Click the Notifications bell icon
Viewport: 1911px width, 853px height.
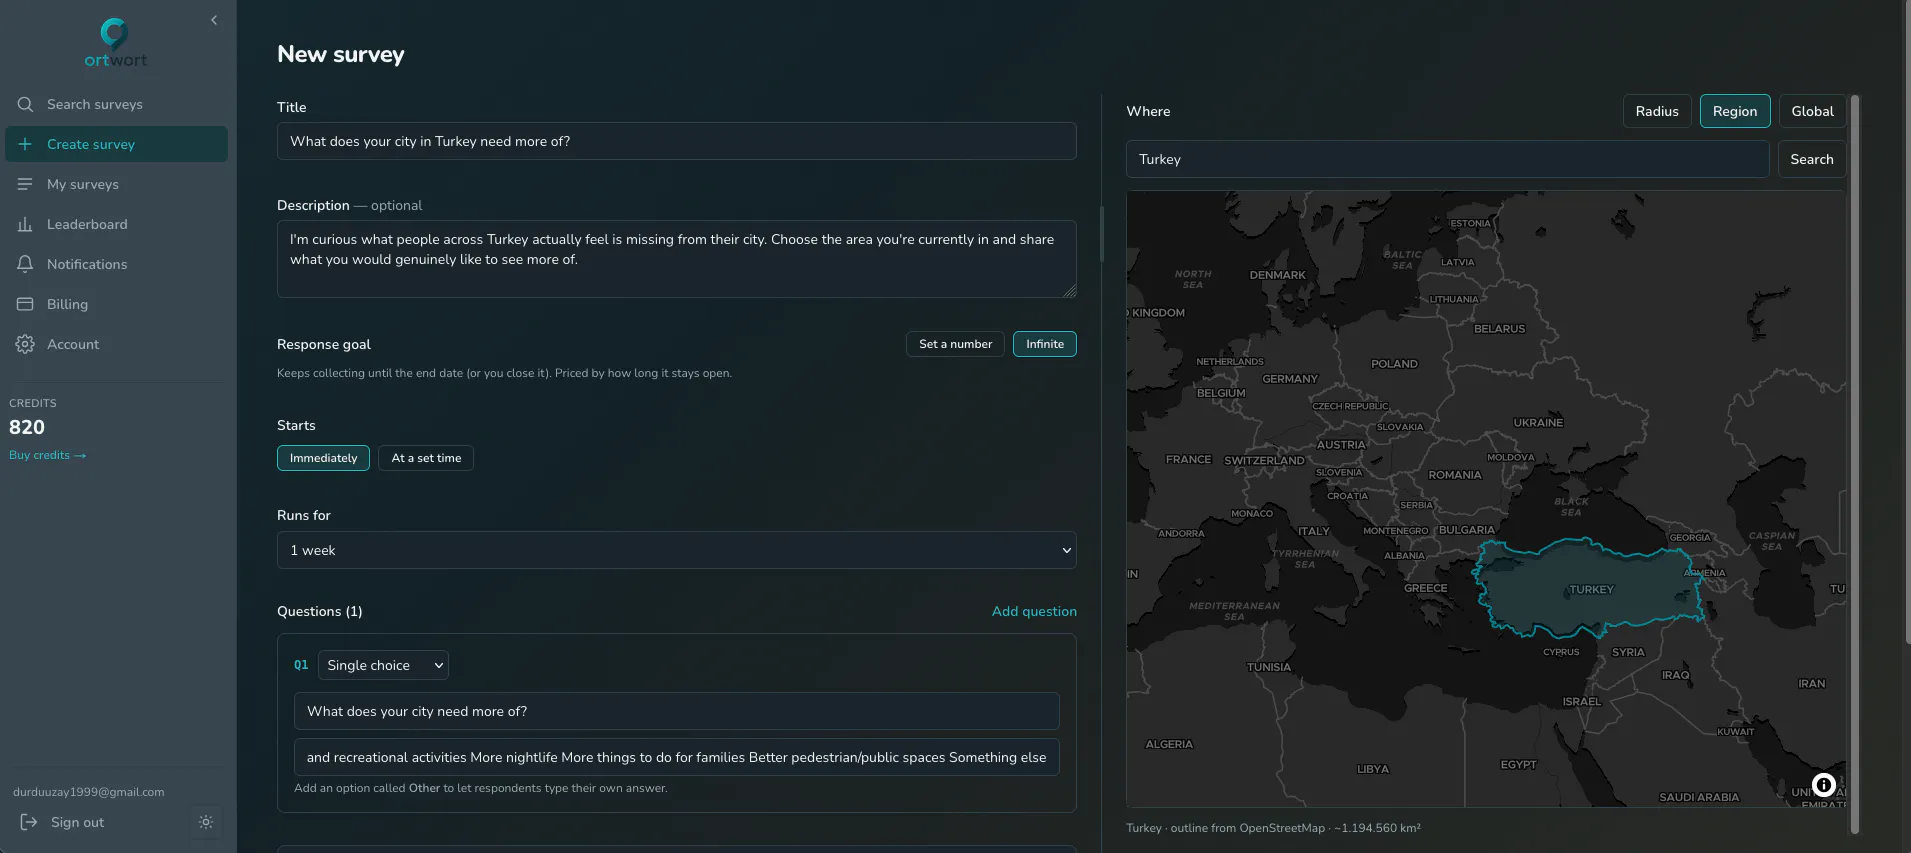coord(26,264)
